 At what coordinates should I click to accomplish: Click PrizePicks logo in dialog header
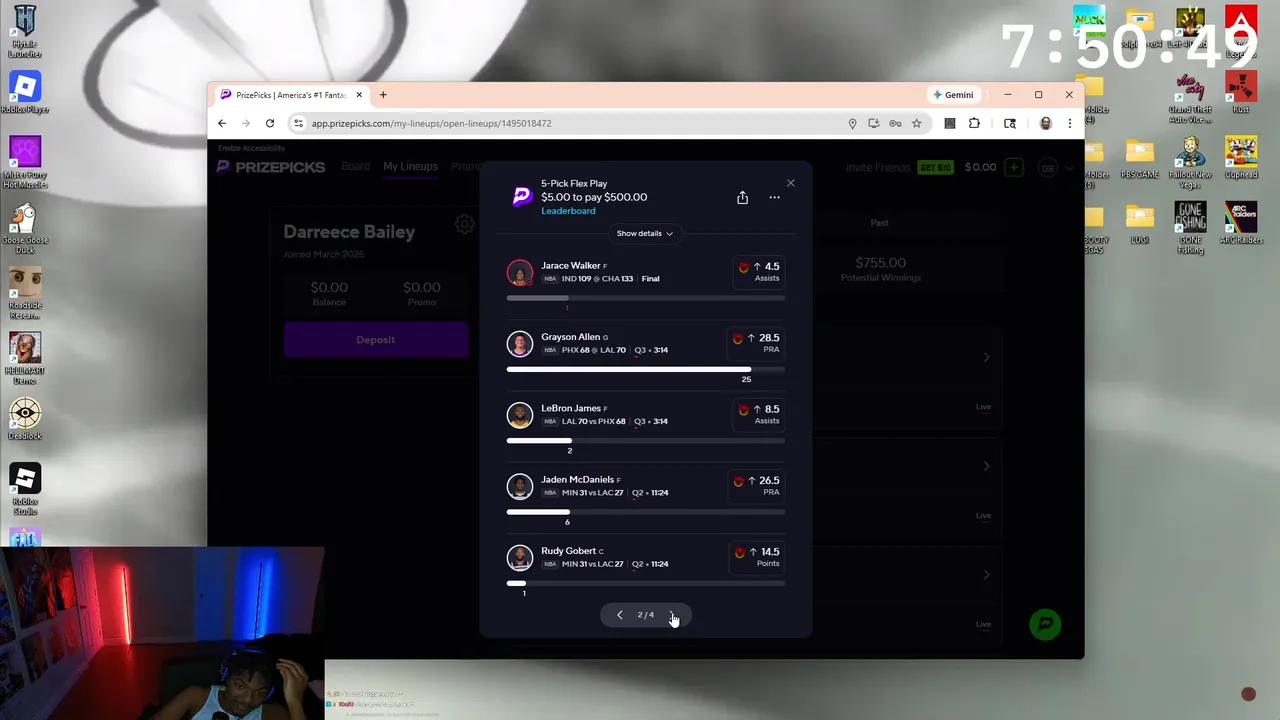pos(522,197)
